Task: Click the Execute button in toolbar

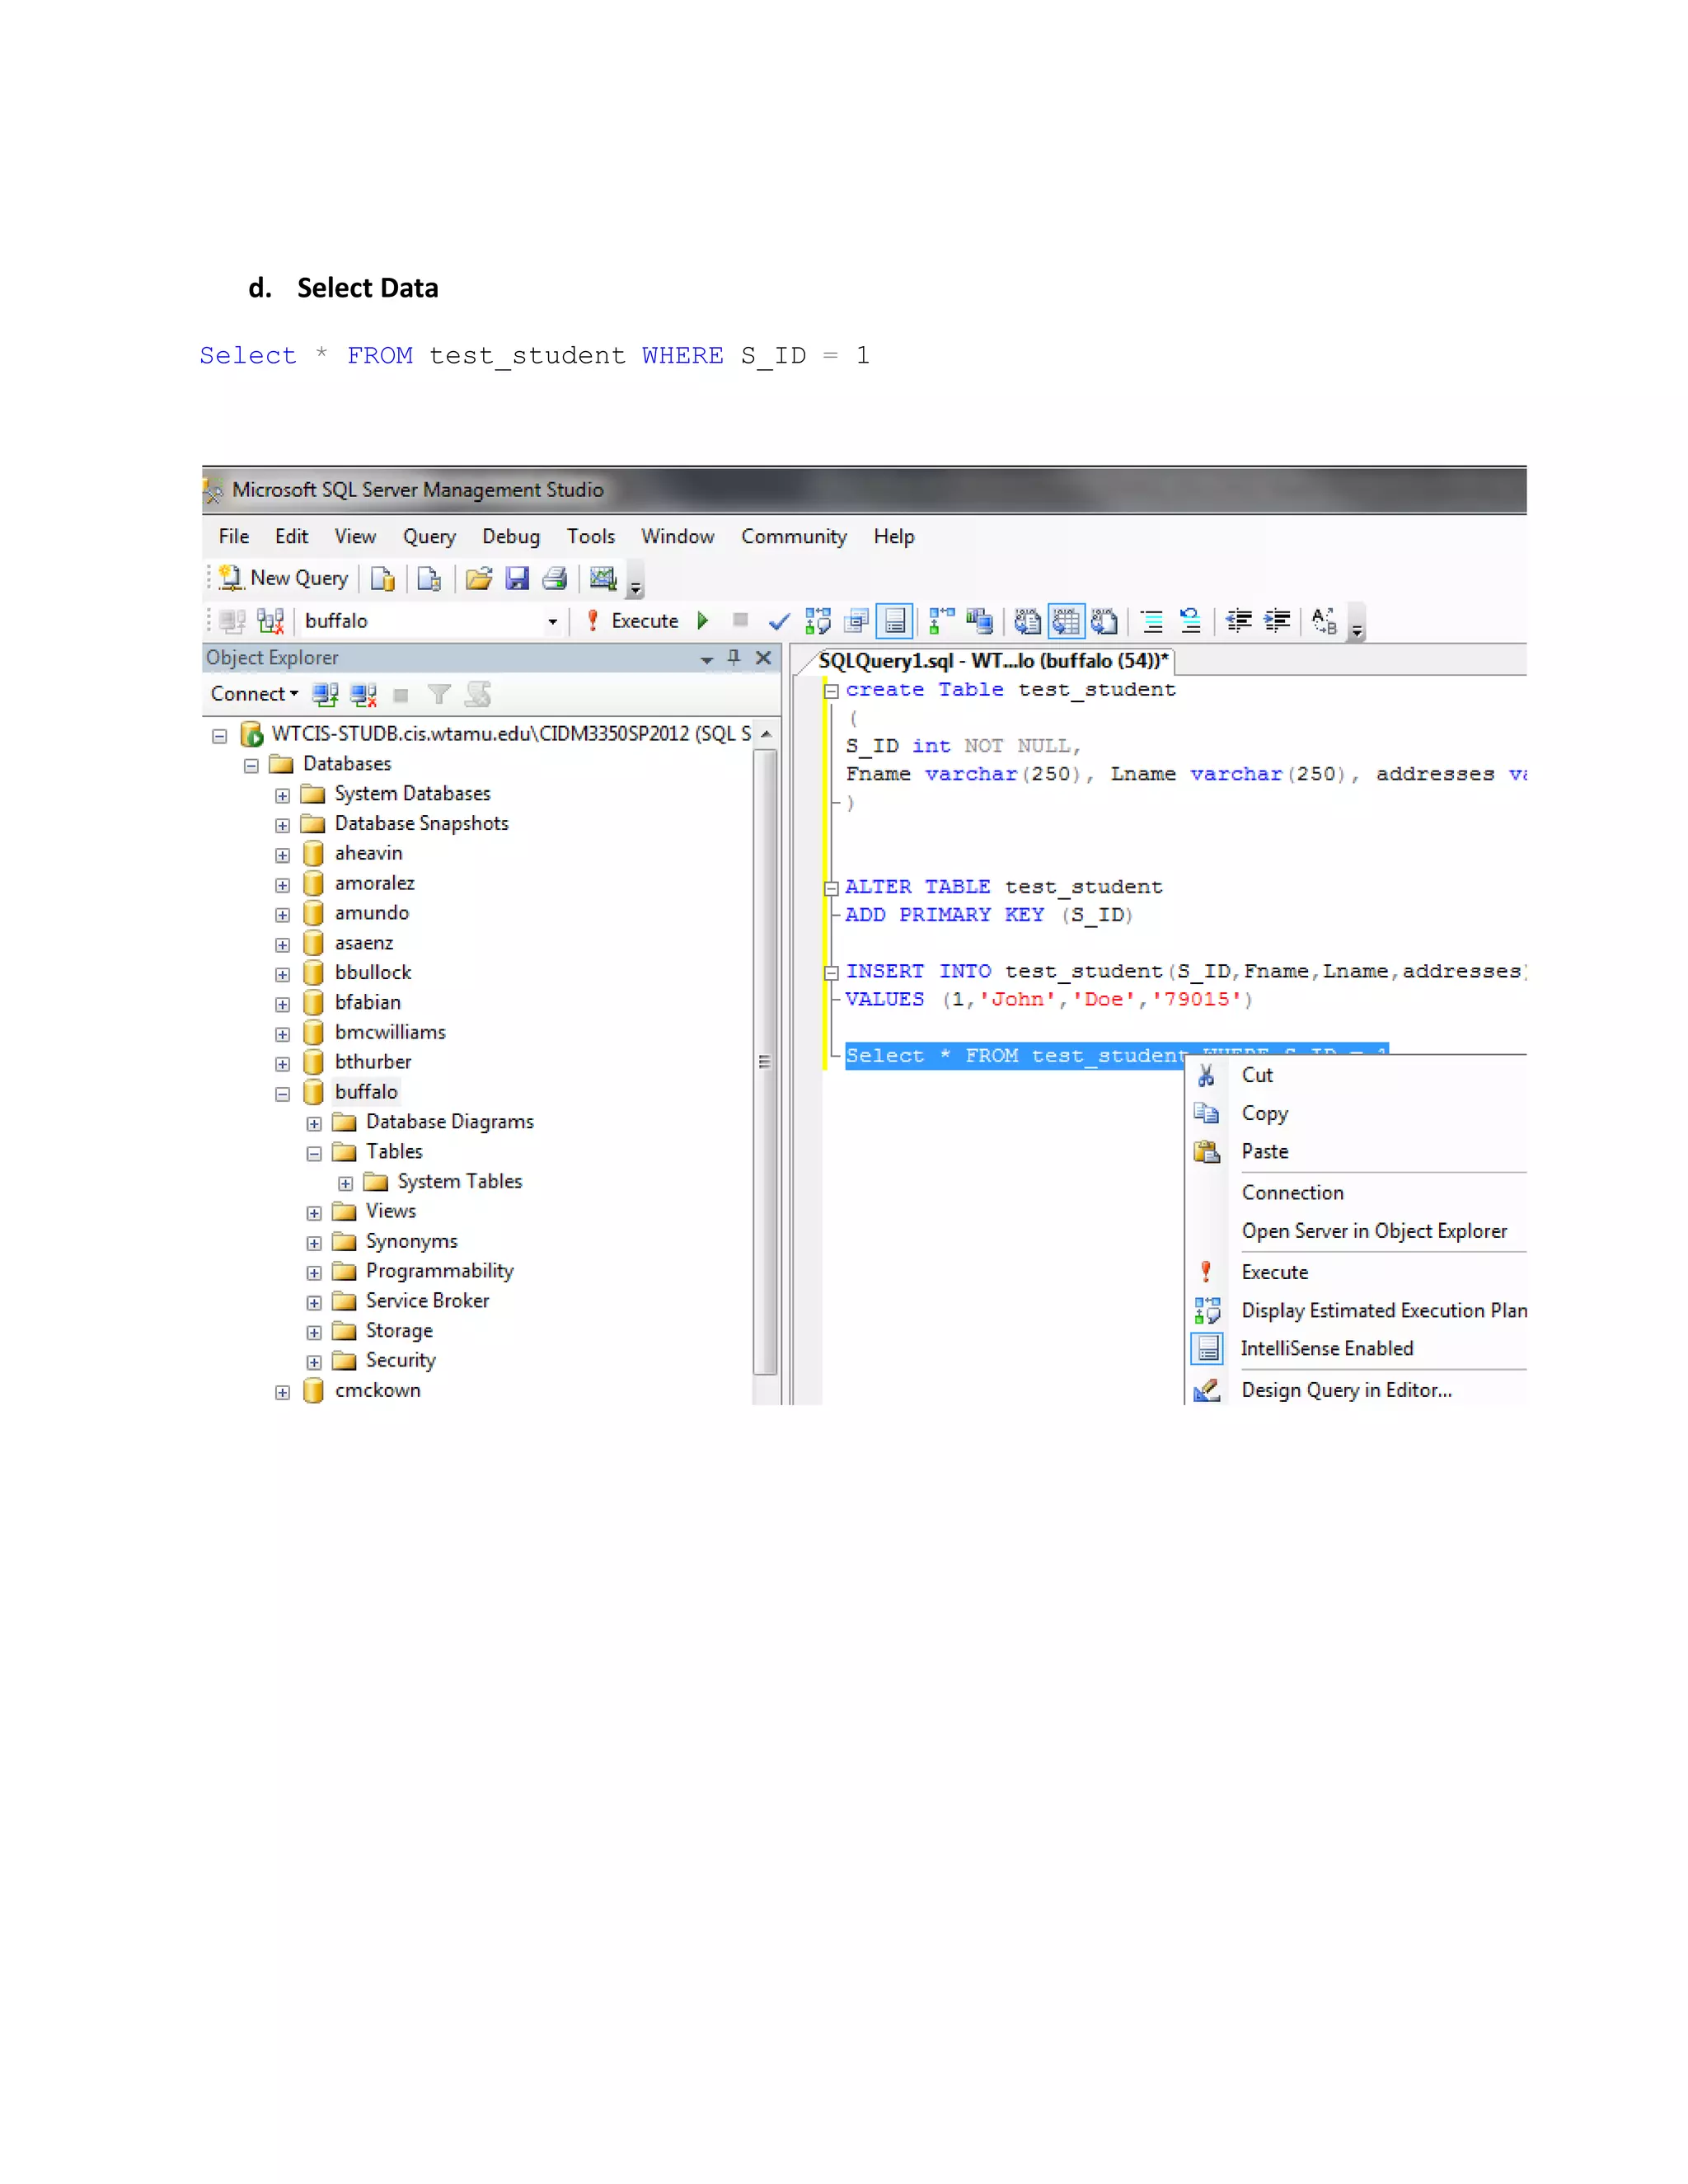Action: (x=632, y=621)
